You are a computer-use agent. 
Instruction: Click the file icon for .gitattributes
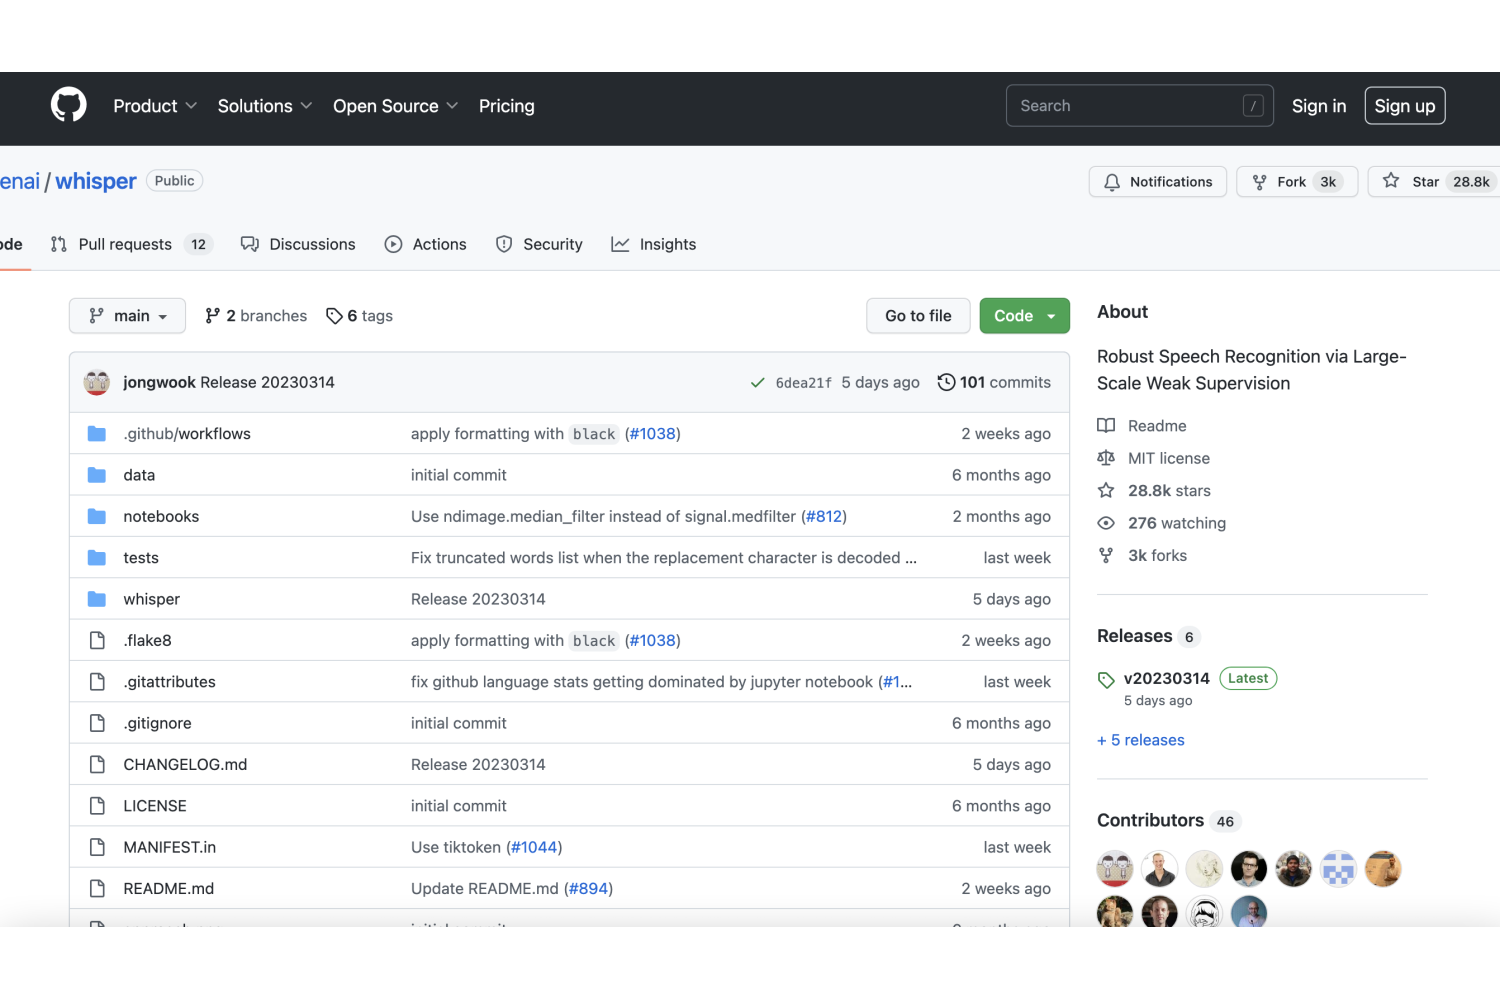click(x=97, y=682)
